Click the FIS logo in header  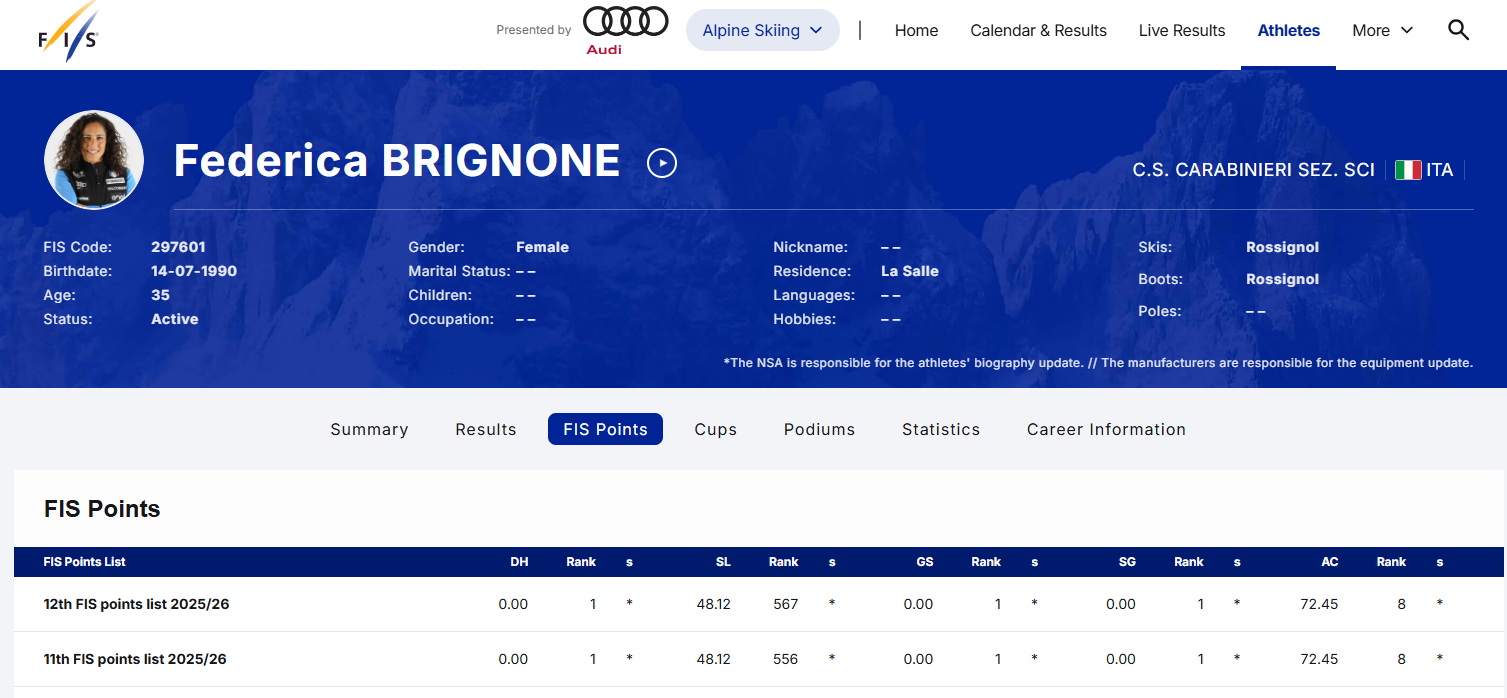[x=68, y=32]
